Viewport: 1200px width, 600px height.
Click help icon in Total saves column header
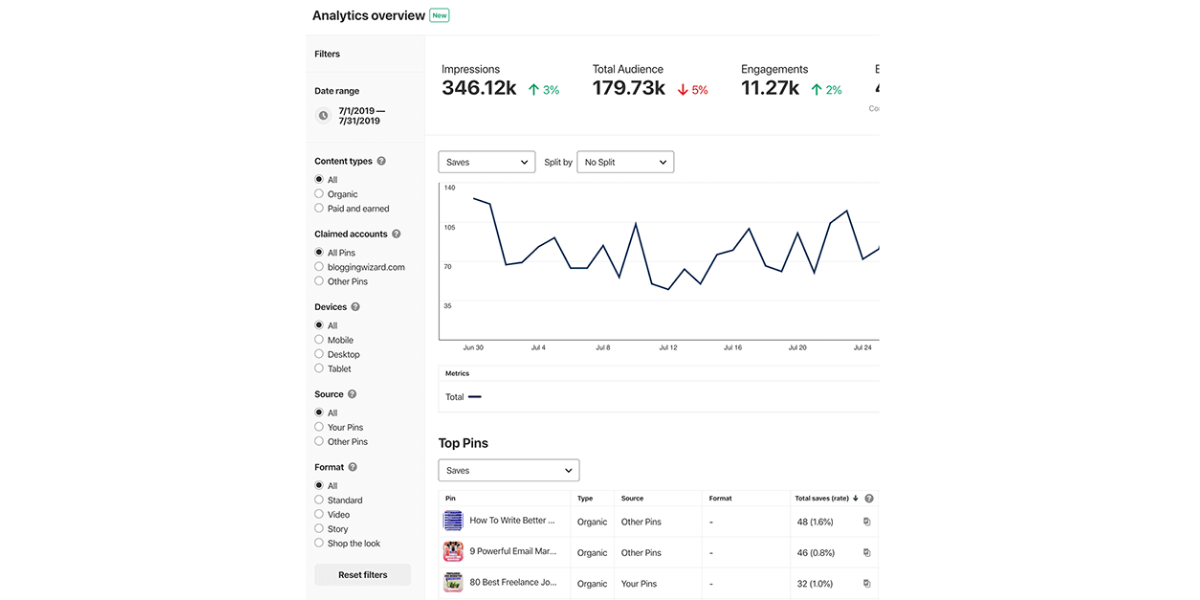(869, 498)
